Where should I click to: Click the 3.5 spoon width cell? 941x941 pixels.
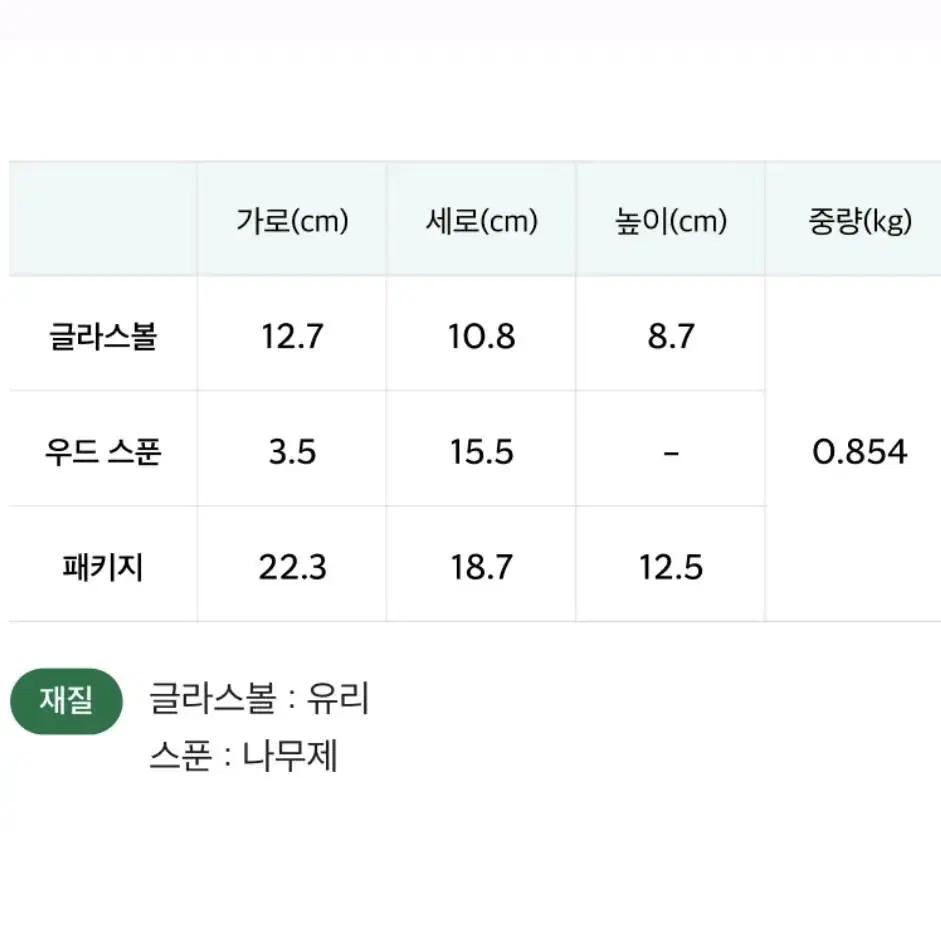coord(292,451)
